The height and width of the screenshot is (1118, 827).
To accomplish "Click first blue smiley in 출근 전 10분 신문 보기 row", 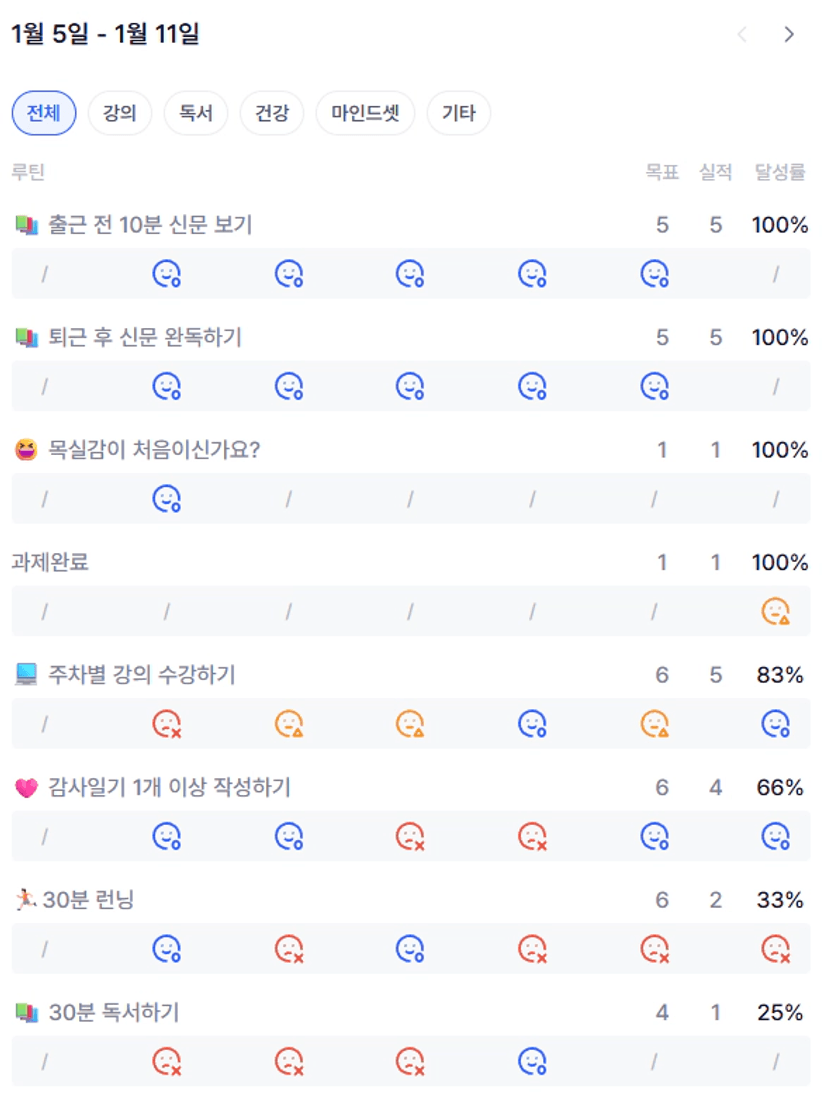I will [x=166, y=273].
